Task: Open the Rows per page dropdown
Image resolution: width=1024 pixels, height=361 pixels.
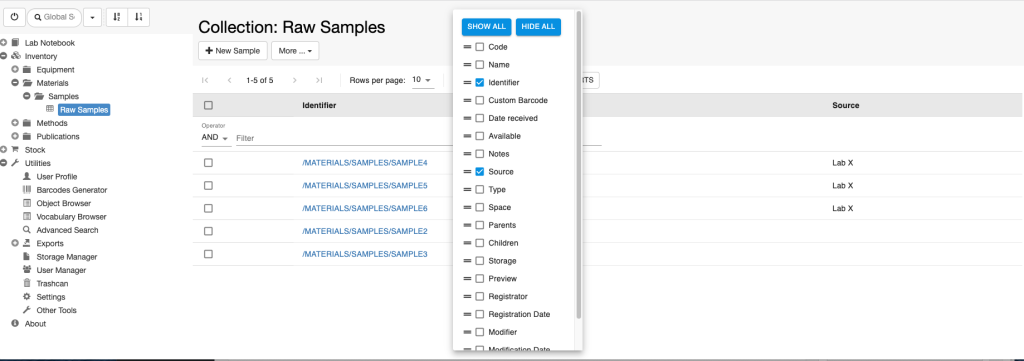Action: coord(423,80)
